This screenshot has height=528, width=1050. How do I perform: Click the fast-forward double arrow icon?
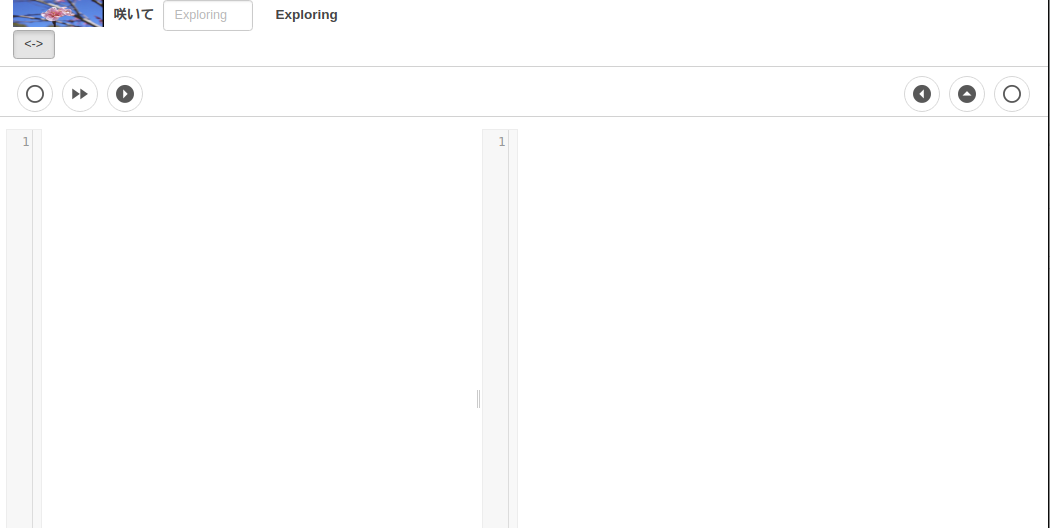pos(80,94)
